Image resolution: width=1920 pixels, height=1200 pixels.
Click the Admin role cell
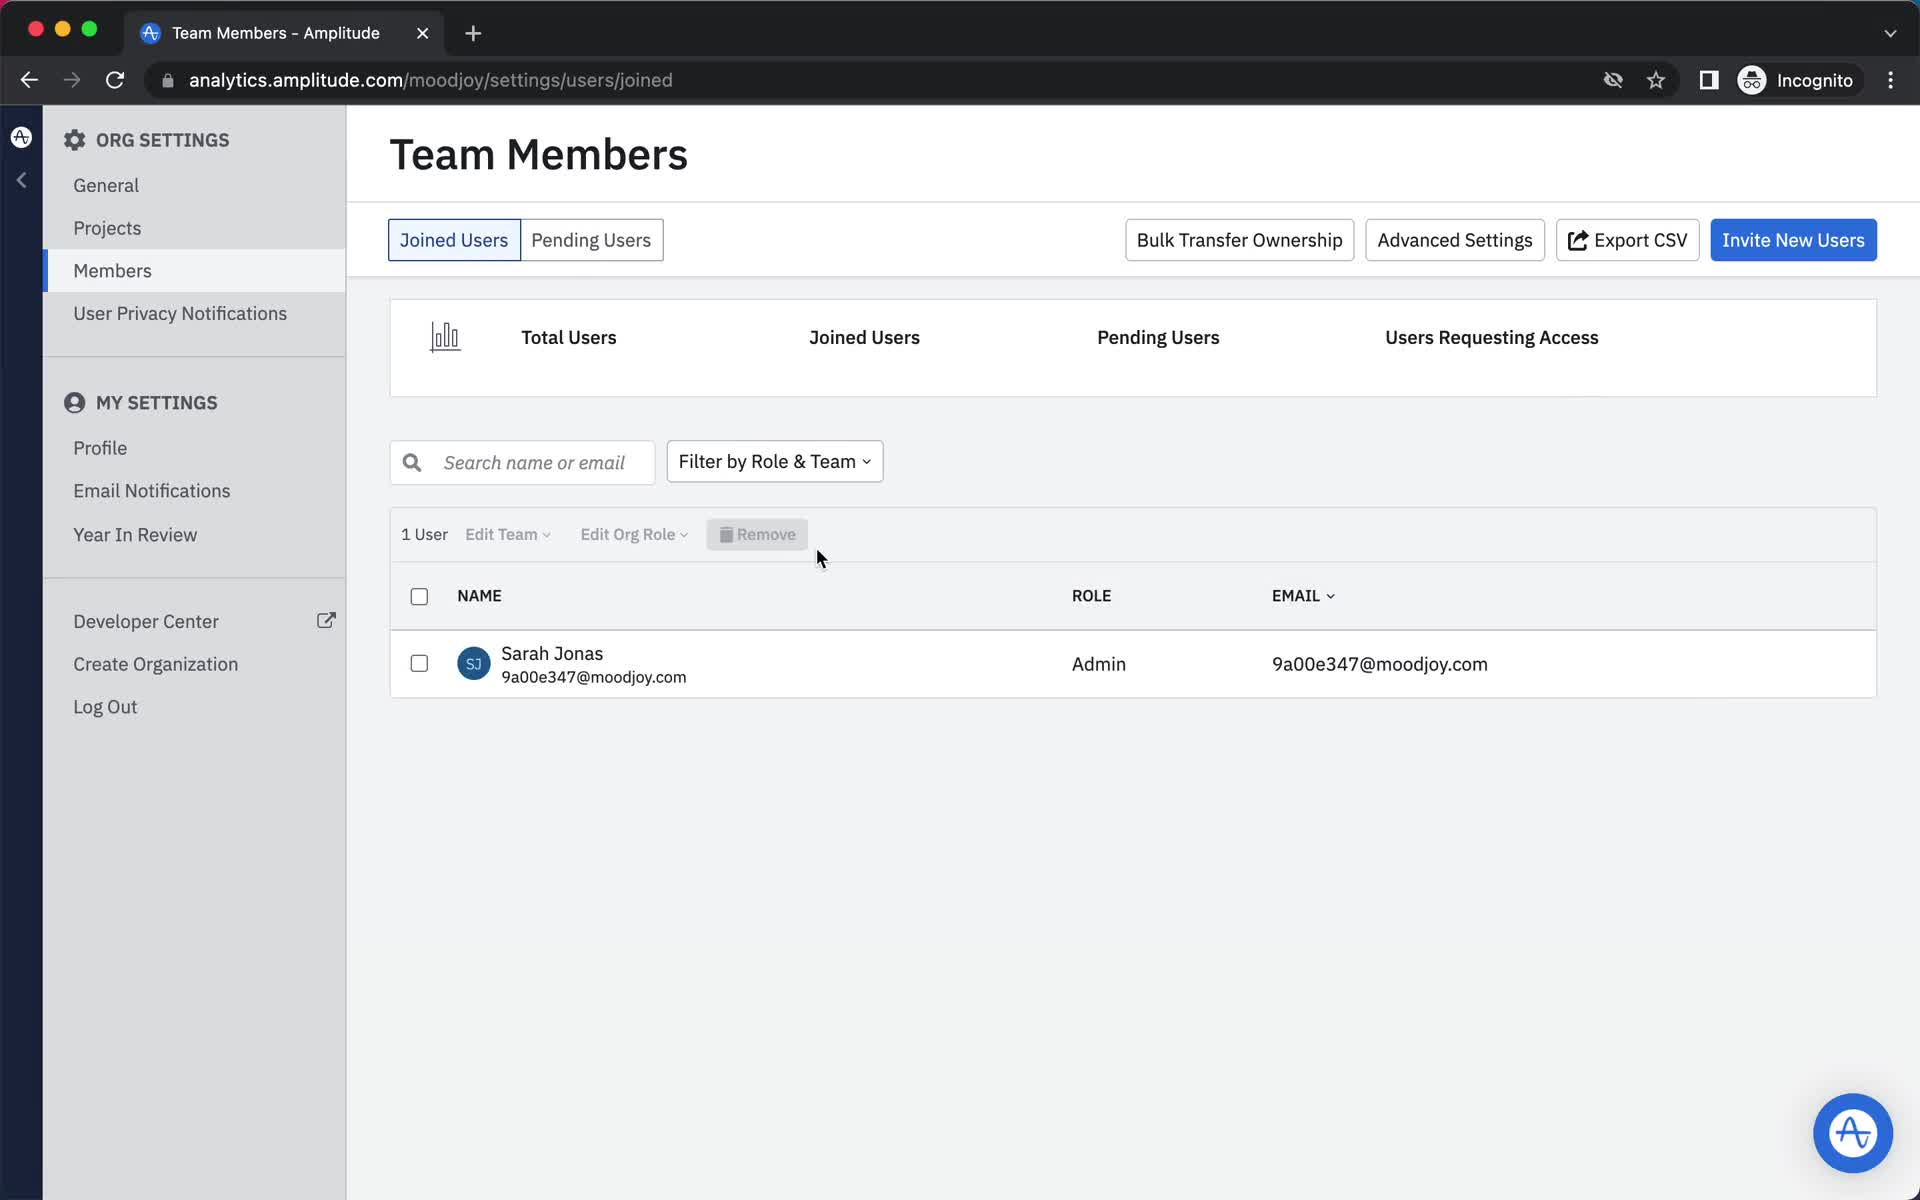tap(1099, 664)
